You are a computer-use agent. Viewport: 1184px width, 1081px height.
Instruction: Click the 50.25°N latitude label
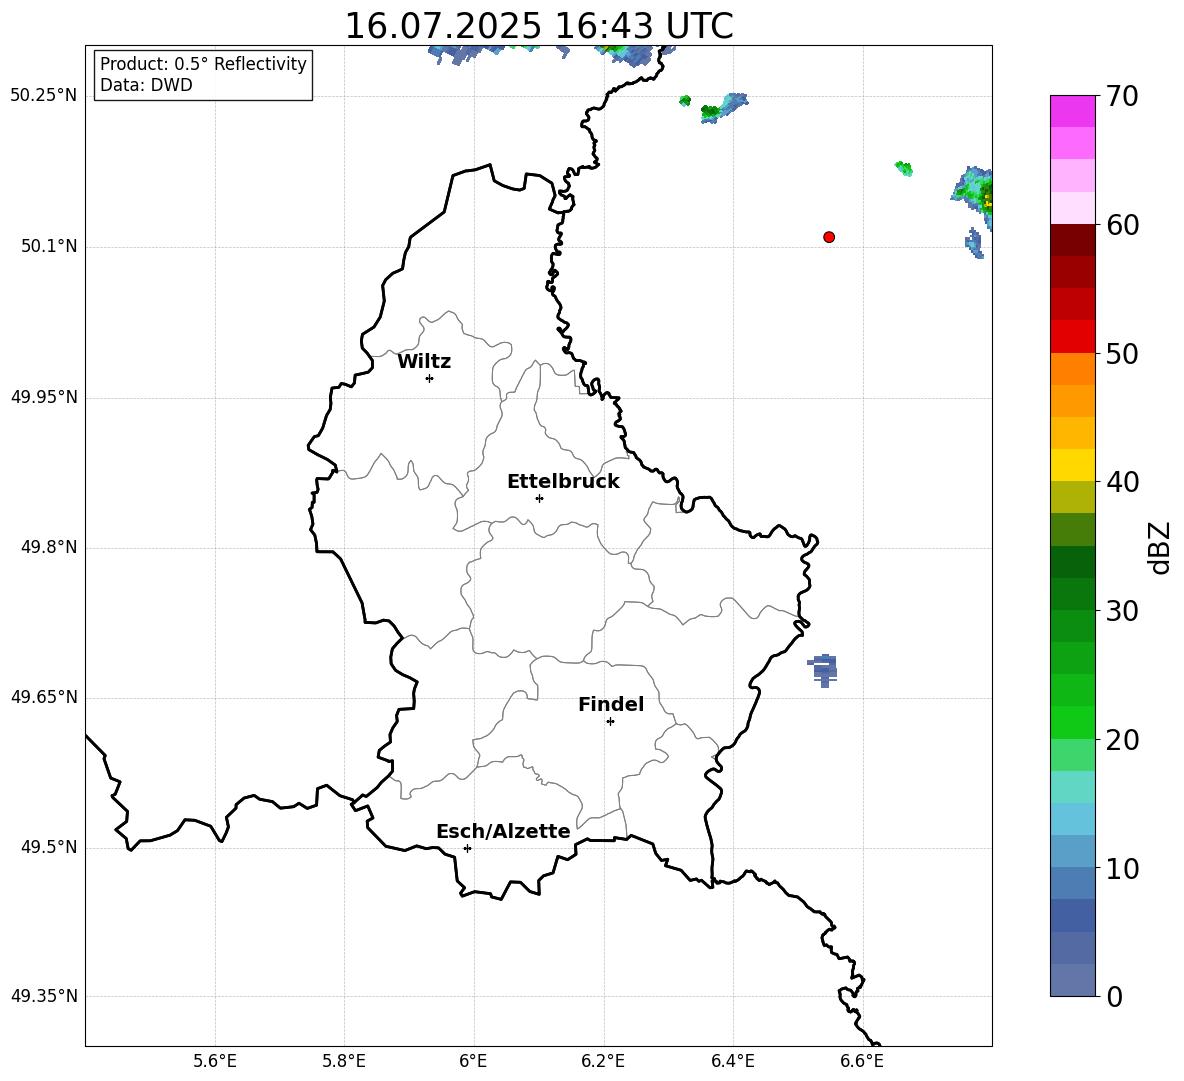[x=43, y=96]
